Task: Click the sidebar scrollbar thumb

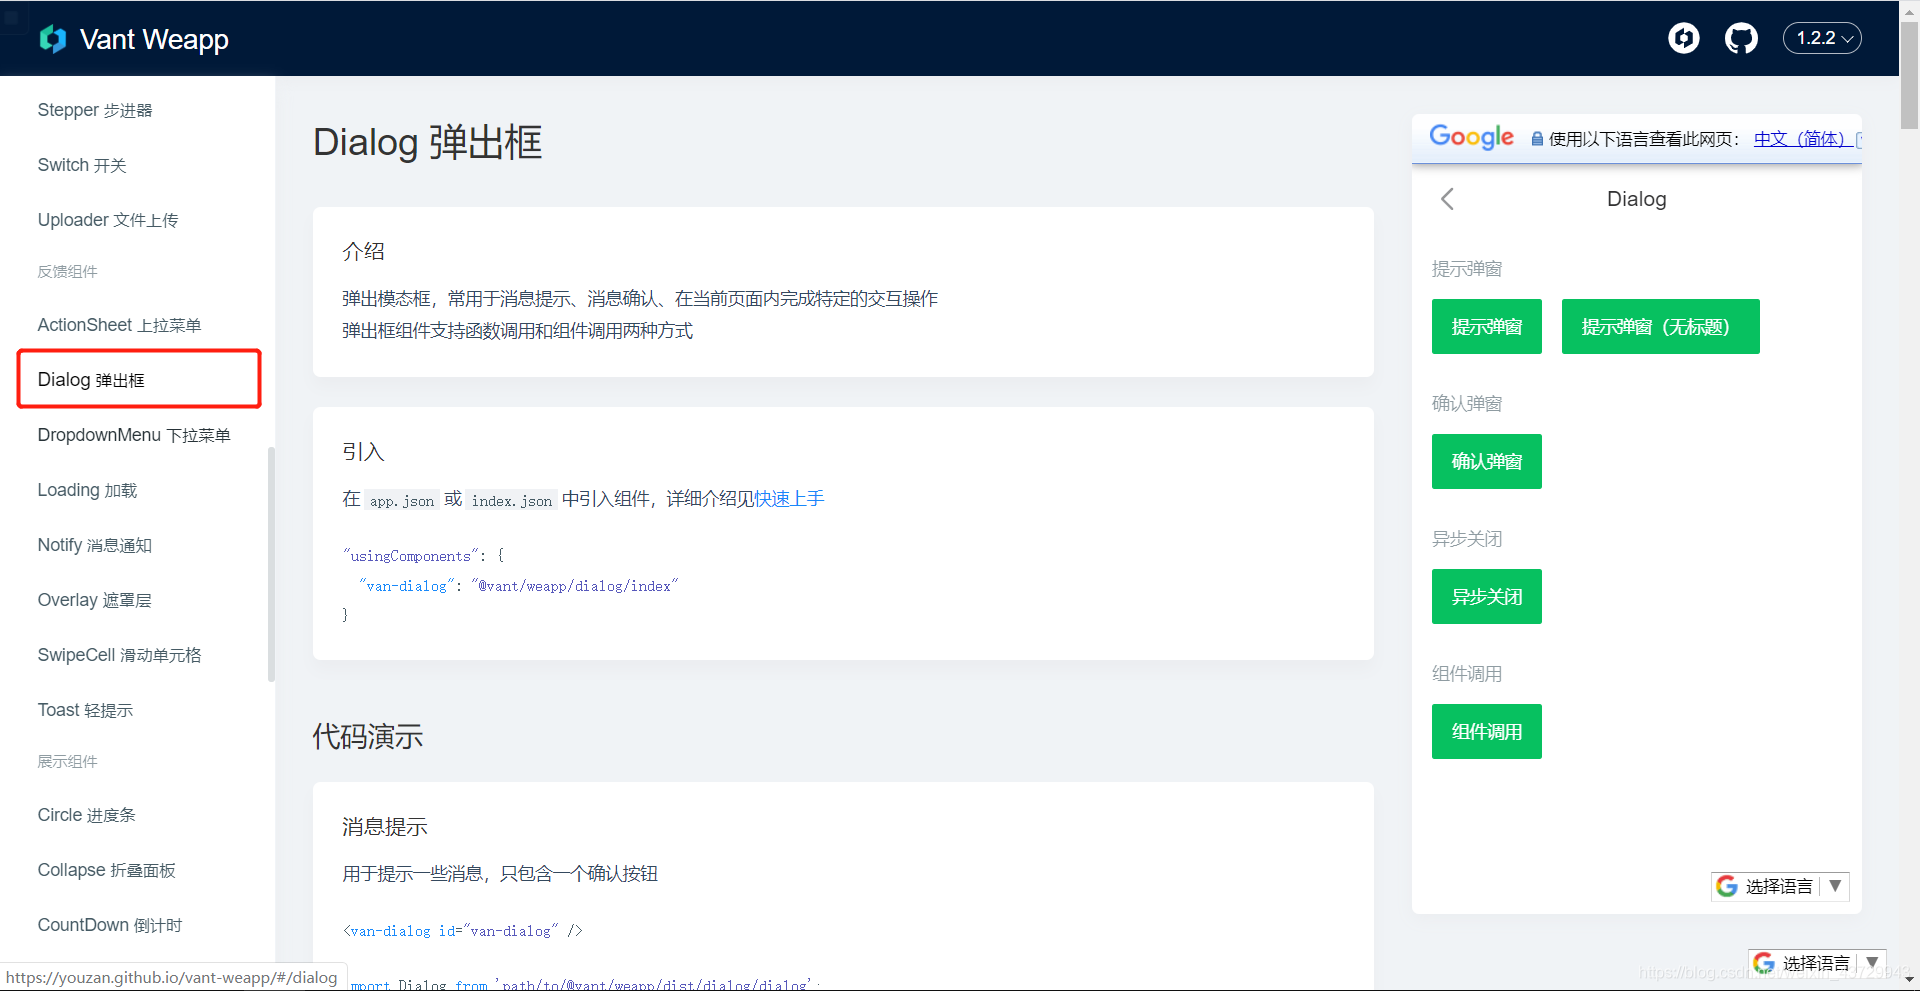Action: (271, 565)
